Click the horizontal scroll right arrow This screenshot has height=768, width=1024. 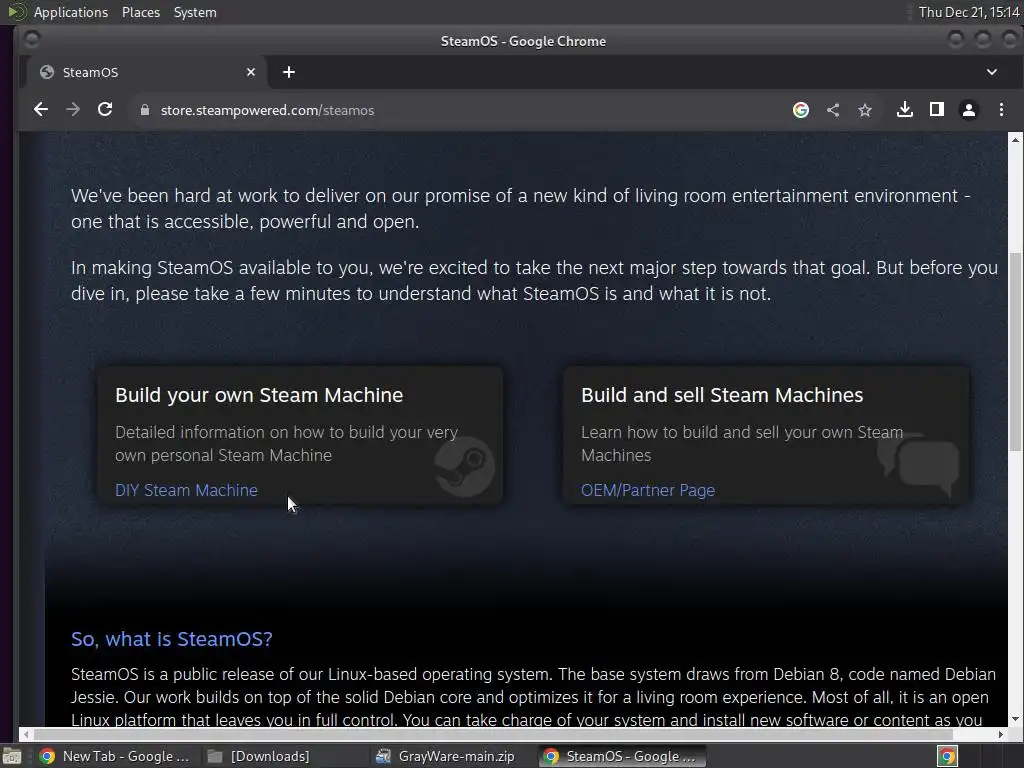(1000, 735)
